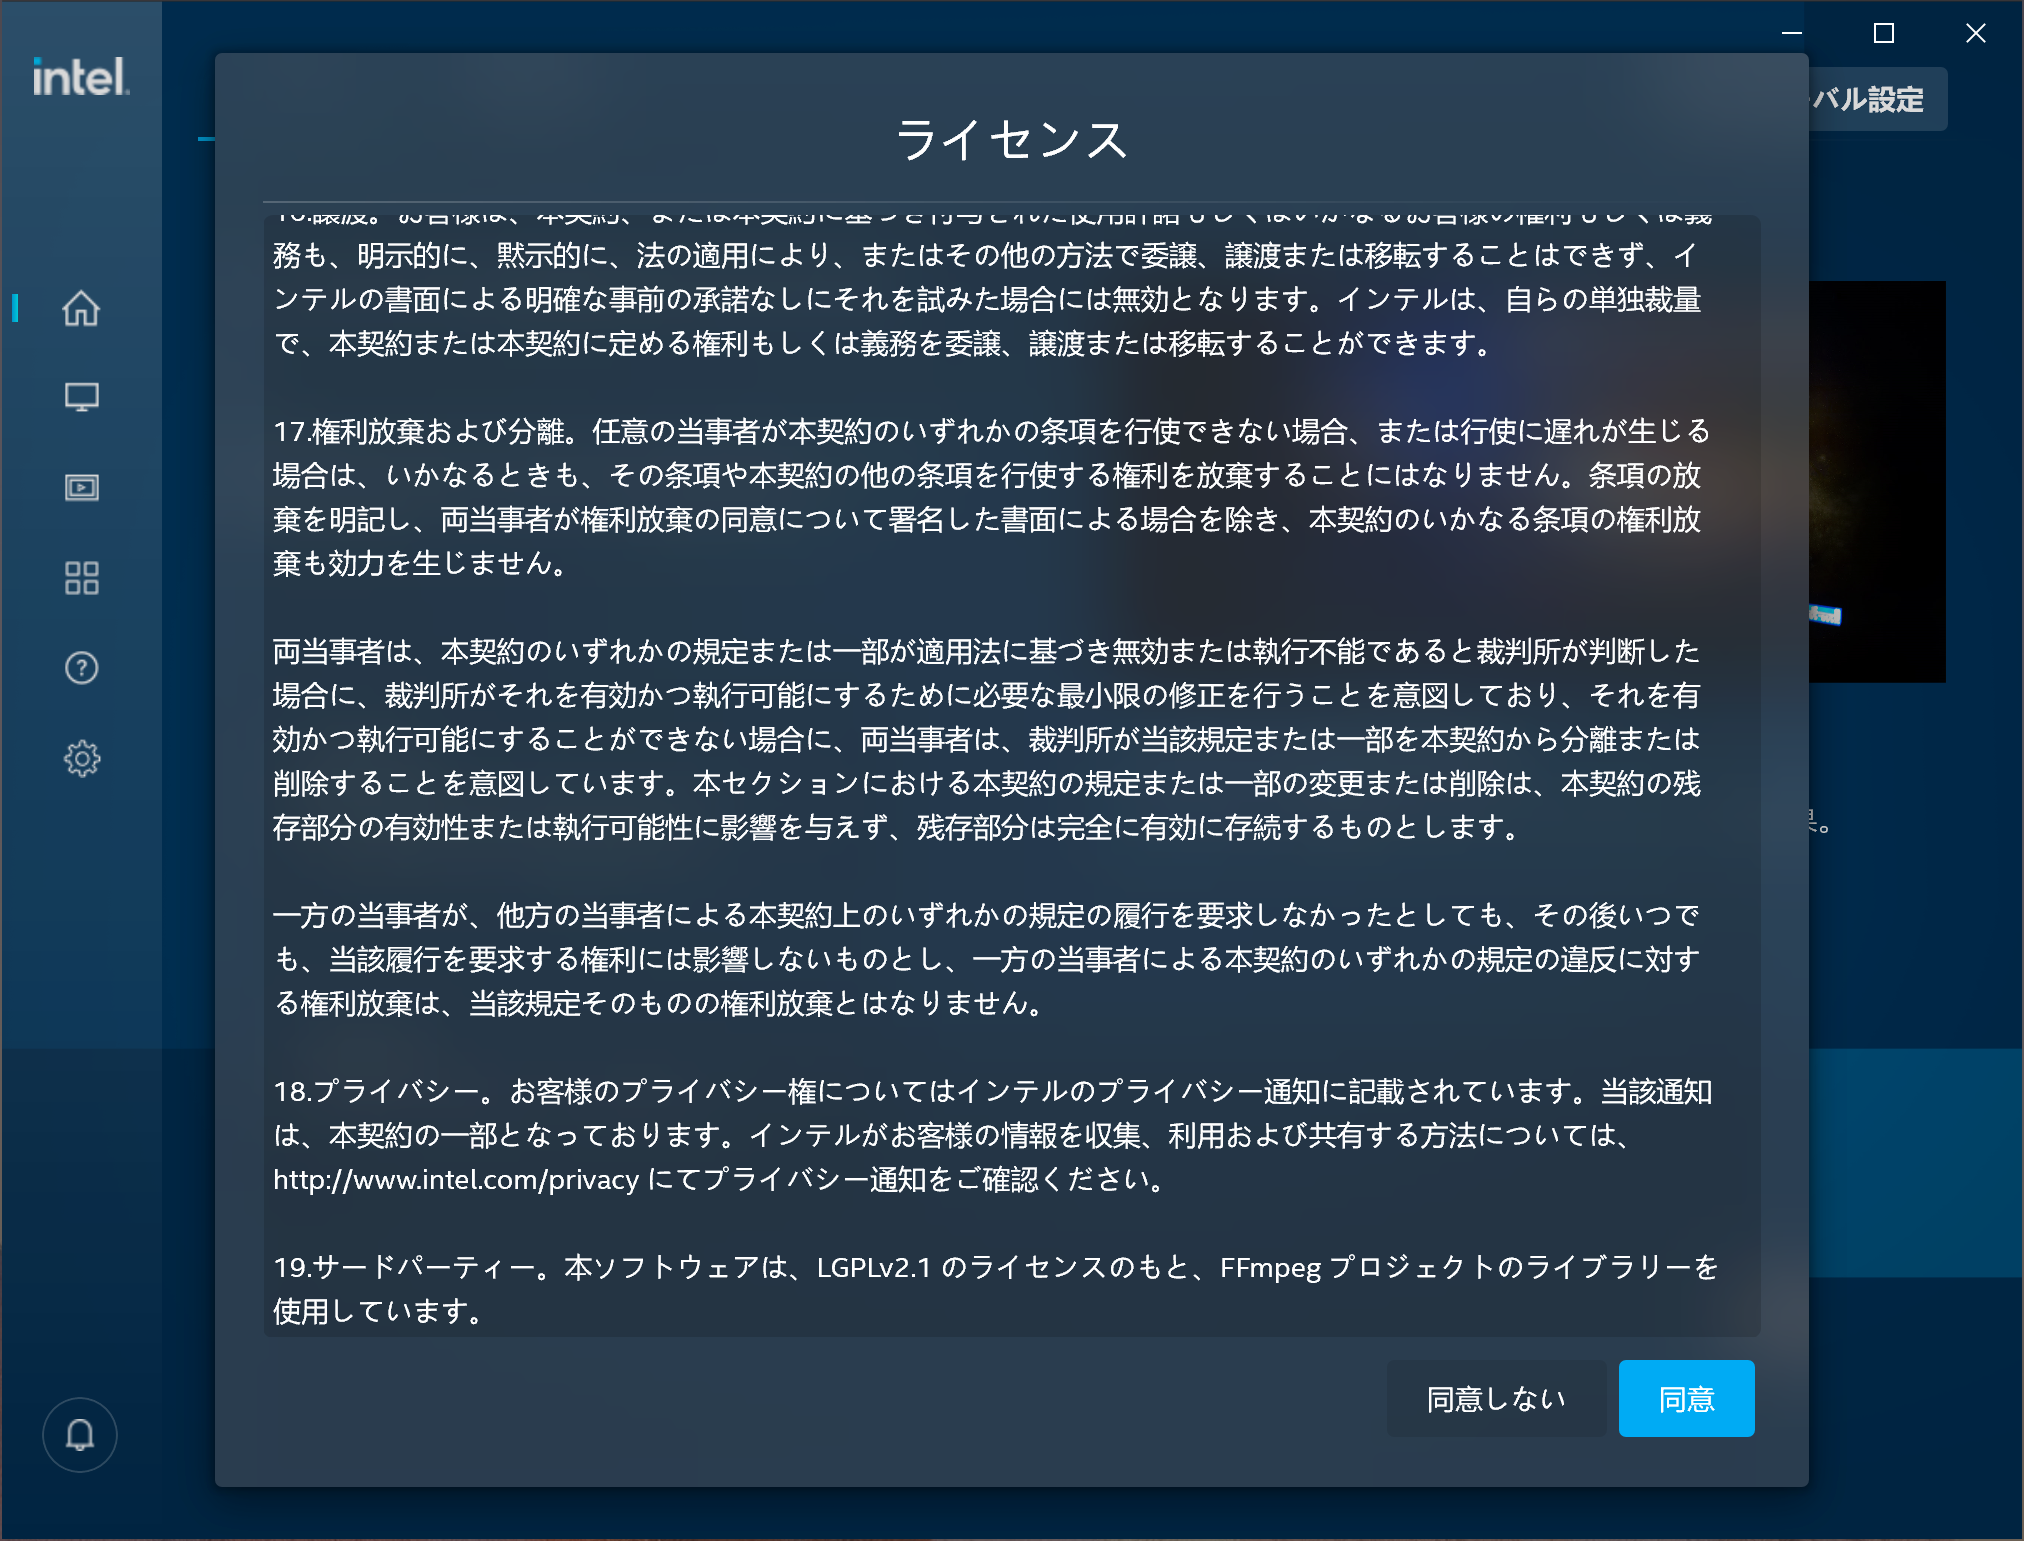Open the Video playback icon
Viewport: 2024px width, 1541px height.
click(81, 488)
